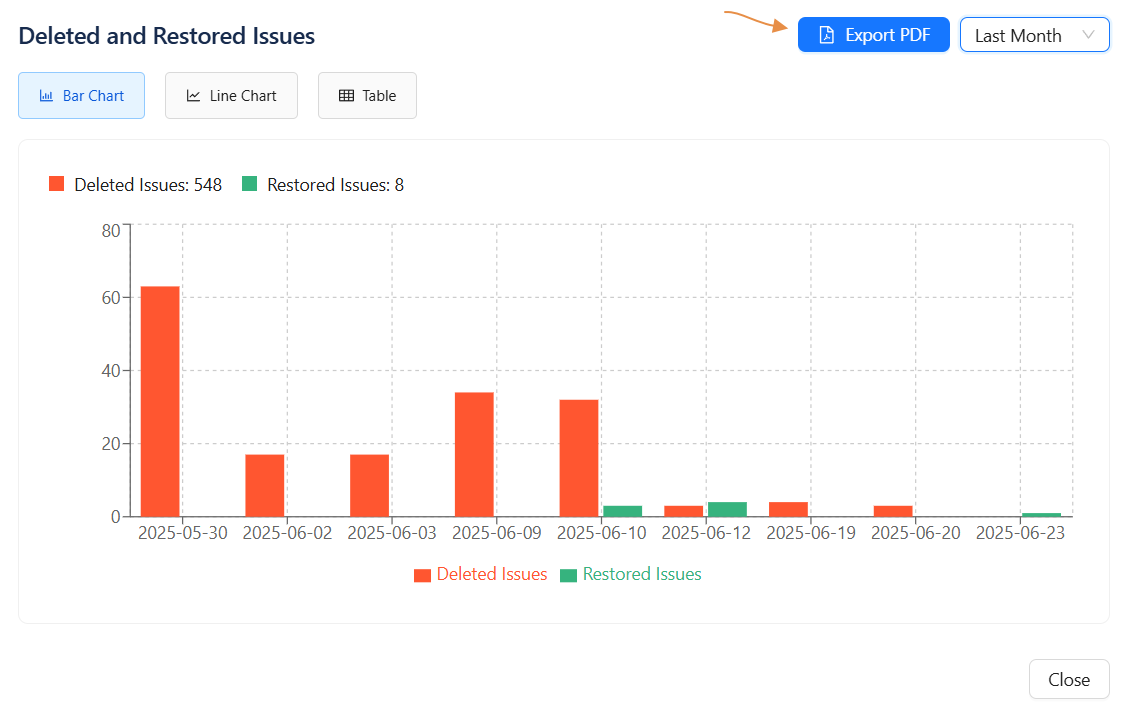Click the line chart icon
This screenshot has width=1127, height=718.
point(193,96)
